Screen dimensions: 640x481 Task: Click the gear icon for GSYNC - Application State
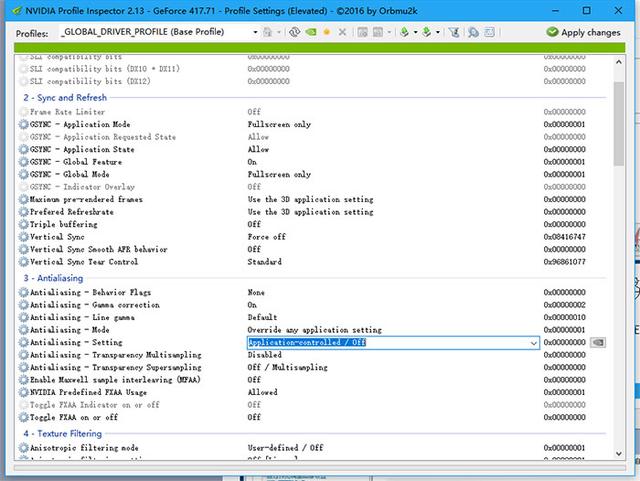tap(24, 149)
